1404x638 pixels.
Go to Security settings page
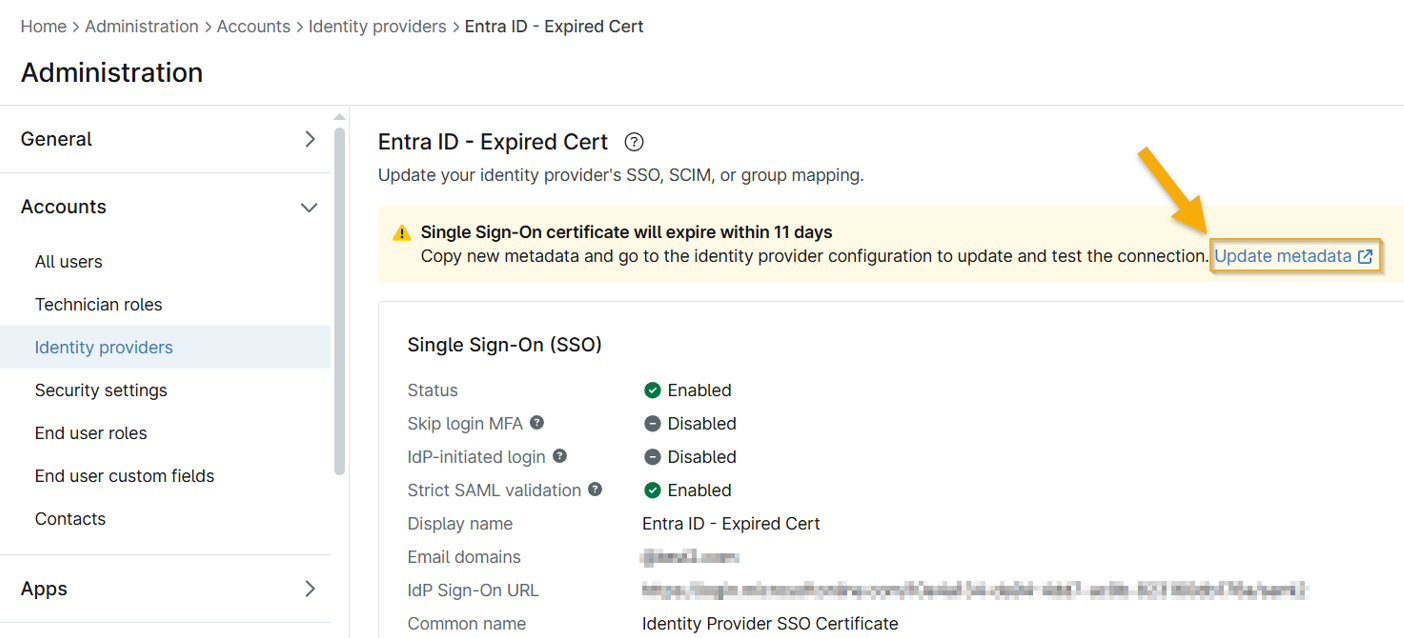pos(101,390)
